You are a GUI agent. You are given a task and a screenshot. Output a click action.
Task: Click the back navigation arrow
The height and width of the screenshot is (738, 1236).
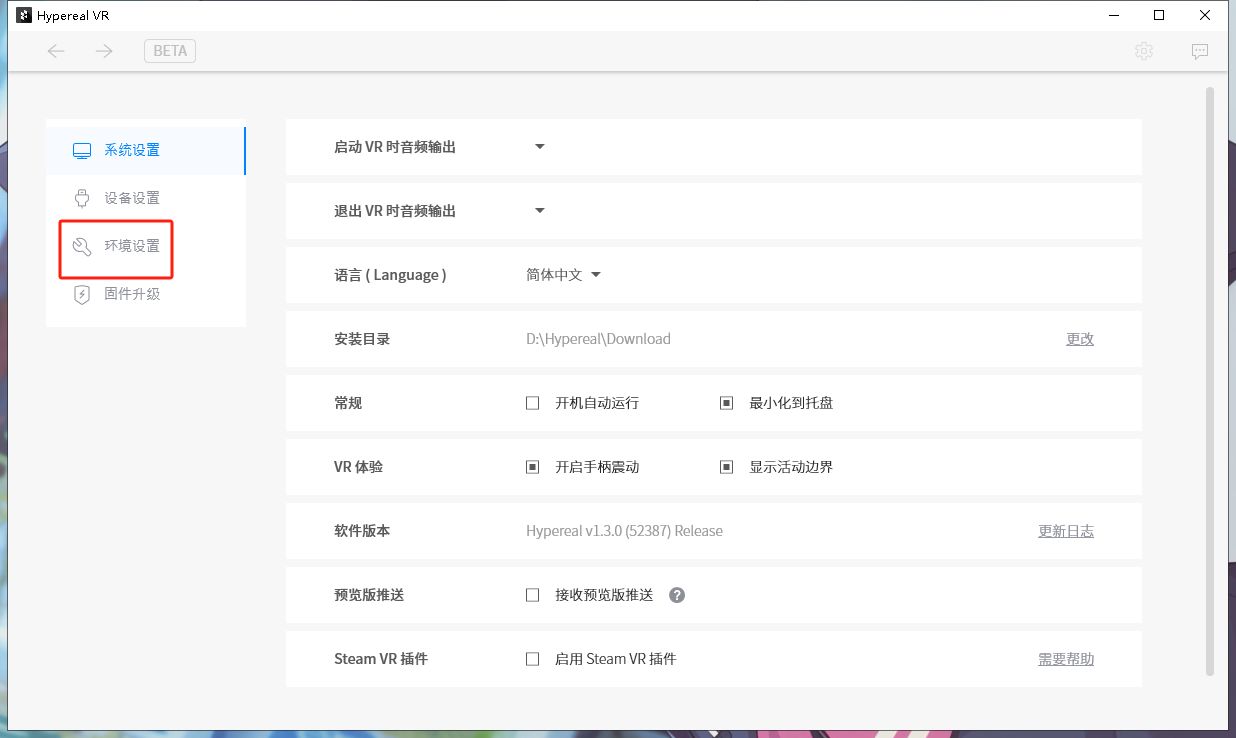(56, 51)
